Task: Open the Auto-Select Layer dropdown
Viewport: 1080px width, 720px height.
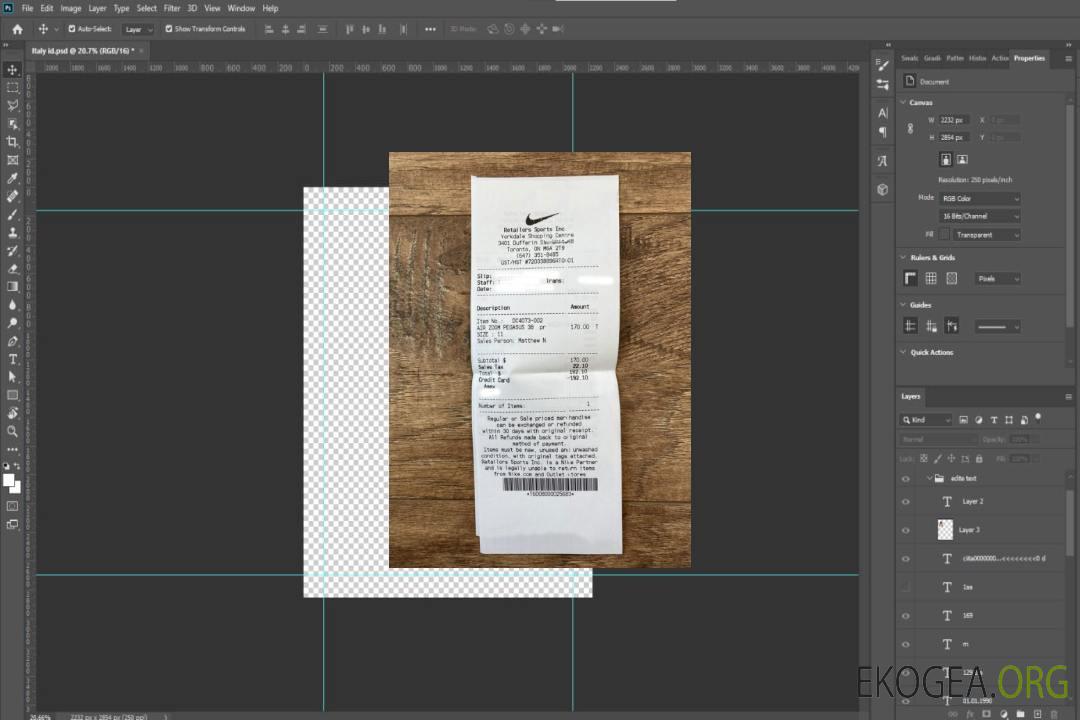Action: [138, 29]
